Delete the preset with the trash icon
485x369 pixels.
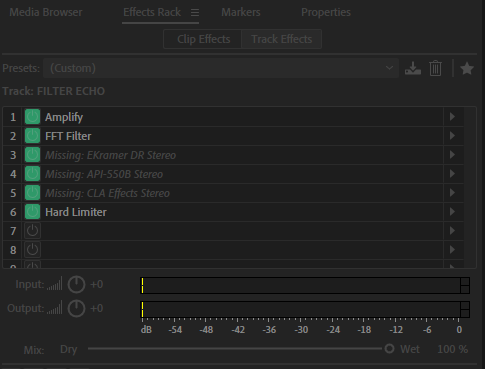435,68
